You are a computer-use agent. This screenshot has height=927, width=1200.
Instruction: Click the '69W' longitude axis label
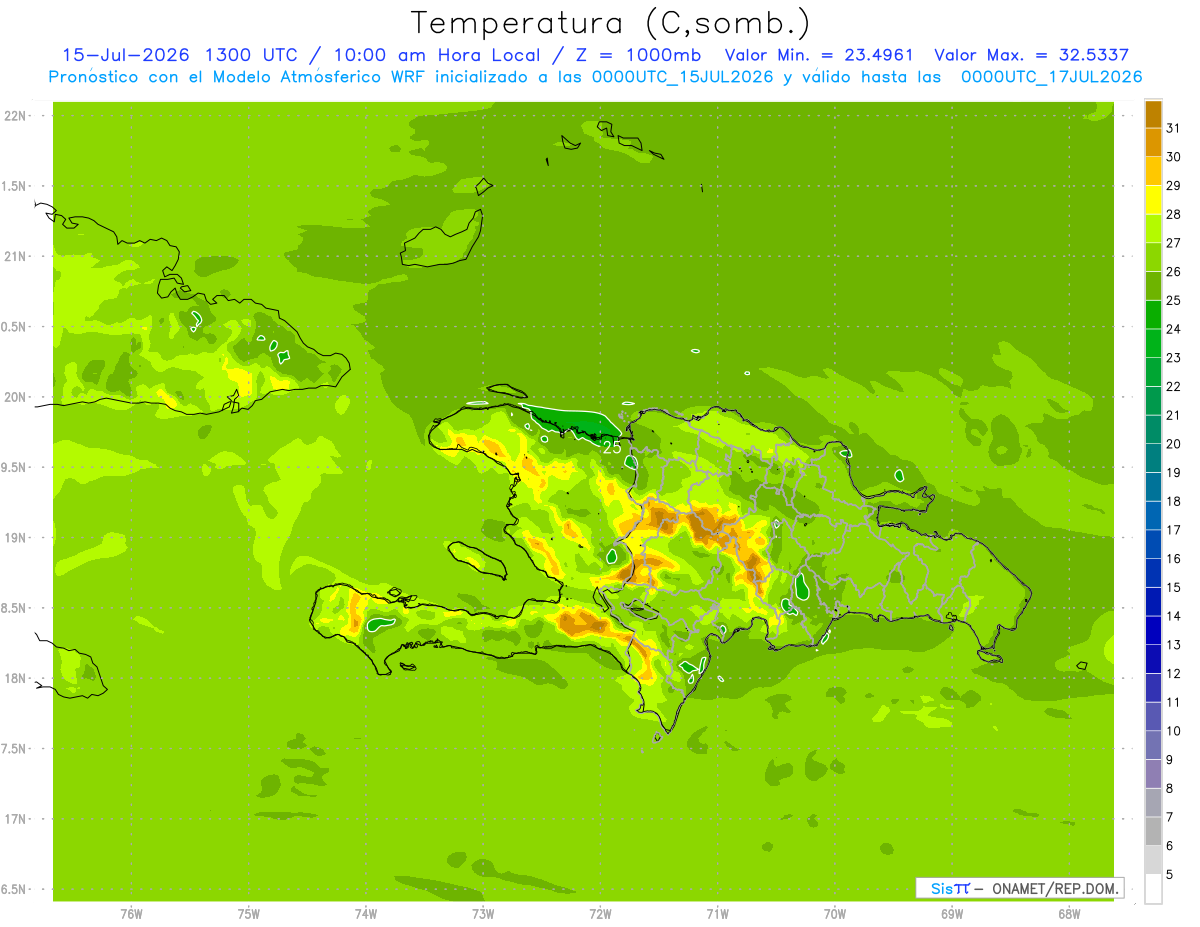click(x=952, y=914)
